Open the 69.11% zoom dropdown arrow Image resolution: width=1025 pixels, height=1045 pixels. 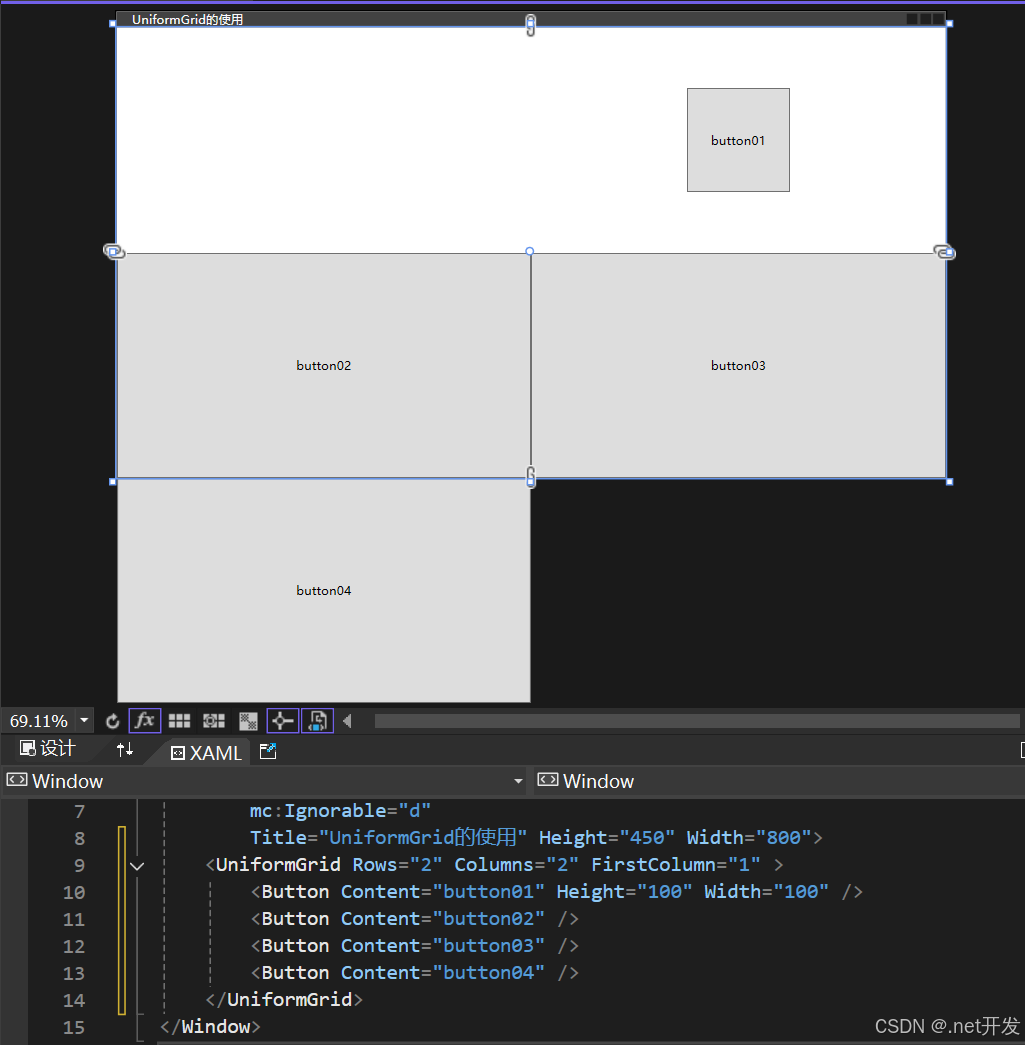pos(84,720)
